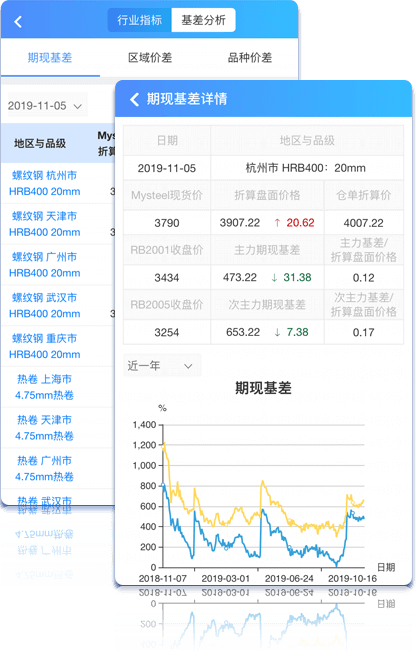The width and height of the screenshot is (417, 662).
Task: Go back from the 期现基差详情 panel
Action: coord(134,99)
